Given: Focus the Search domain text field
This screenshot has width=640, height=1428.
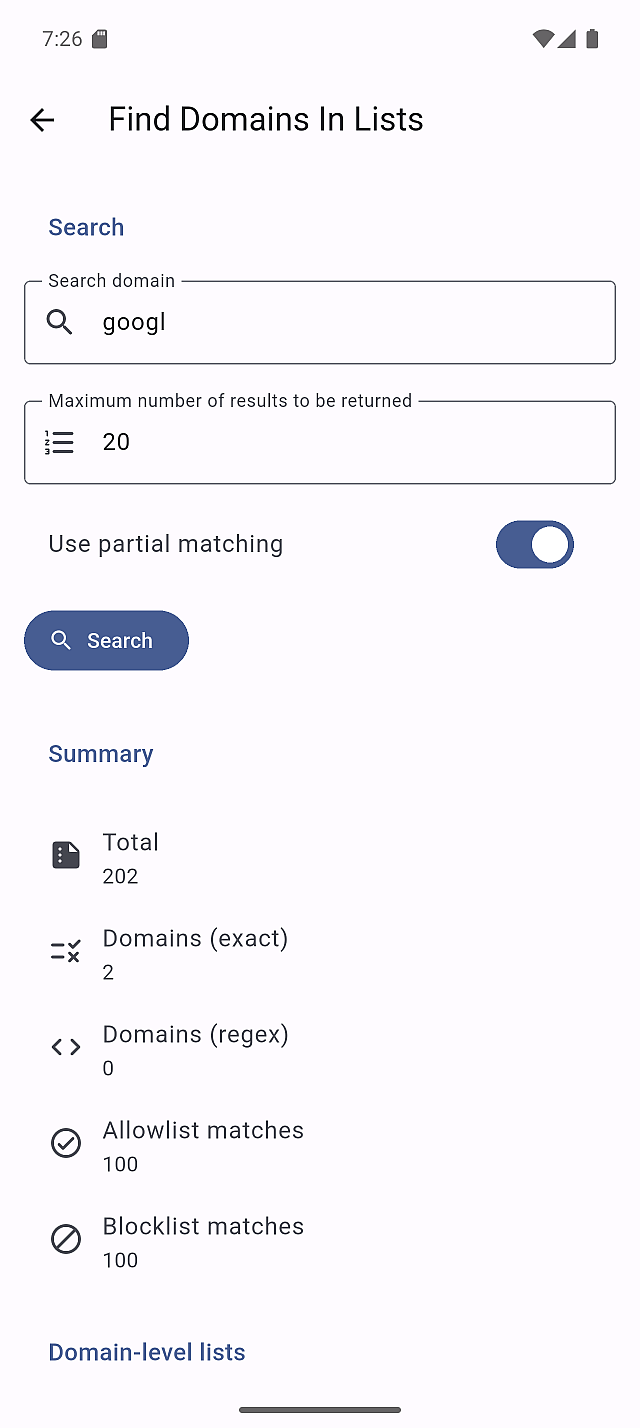Looking at the screenshot, I should [x=340, y=322].
